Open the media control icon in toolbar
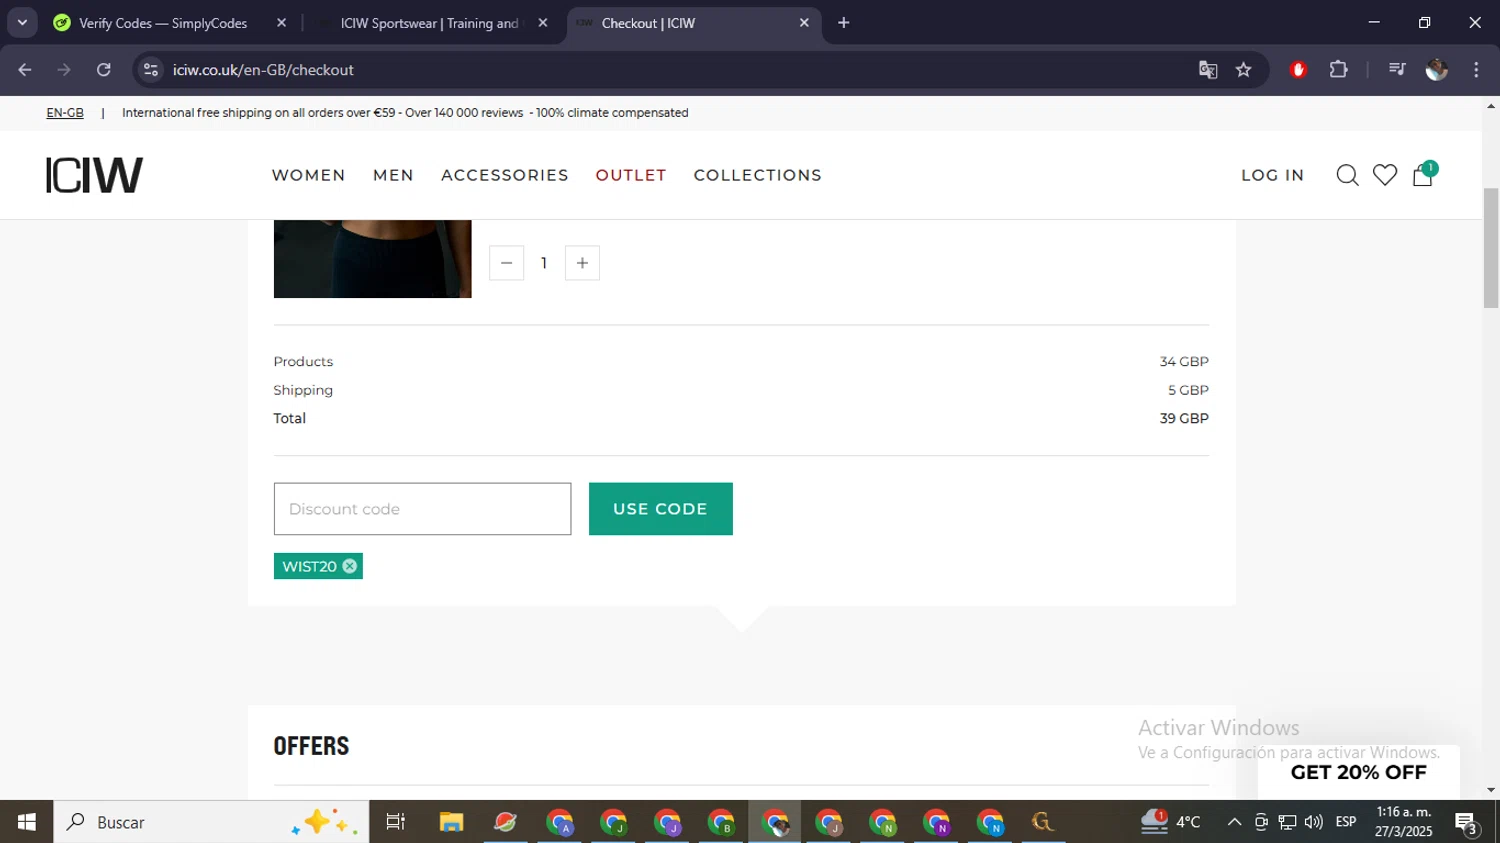 (1397, 70)
